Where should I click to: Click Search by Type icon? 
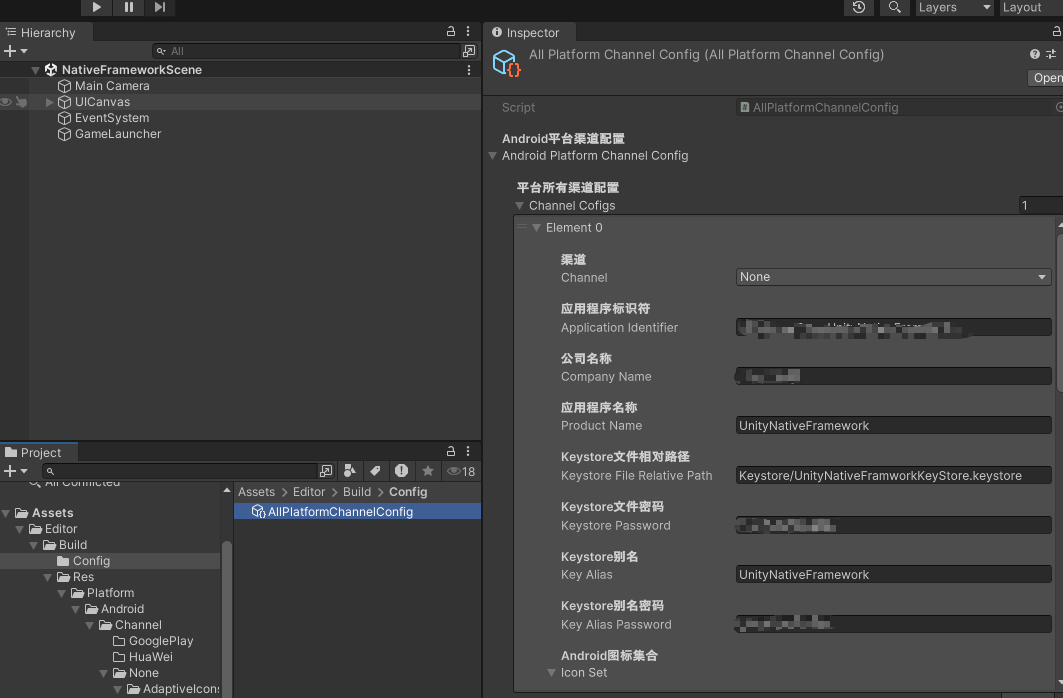point(350,471)
